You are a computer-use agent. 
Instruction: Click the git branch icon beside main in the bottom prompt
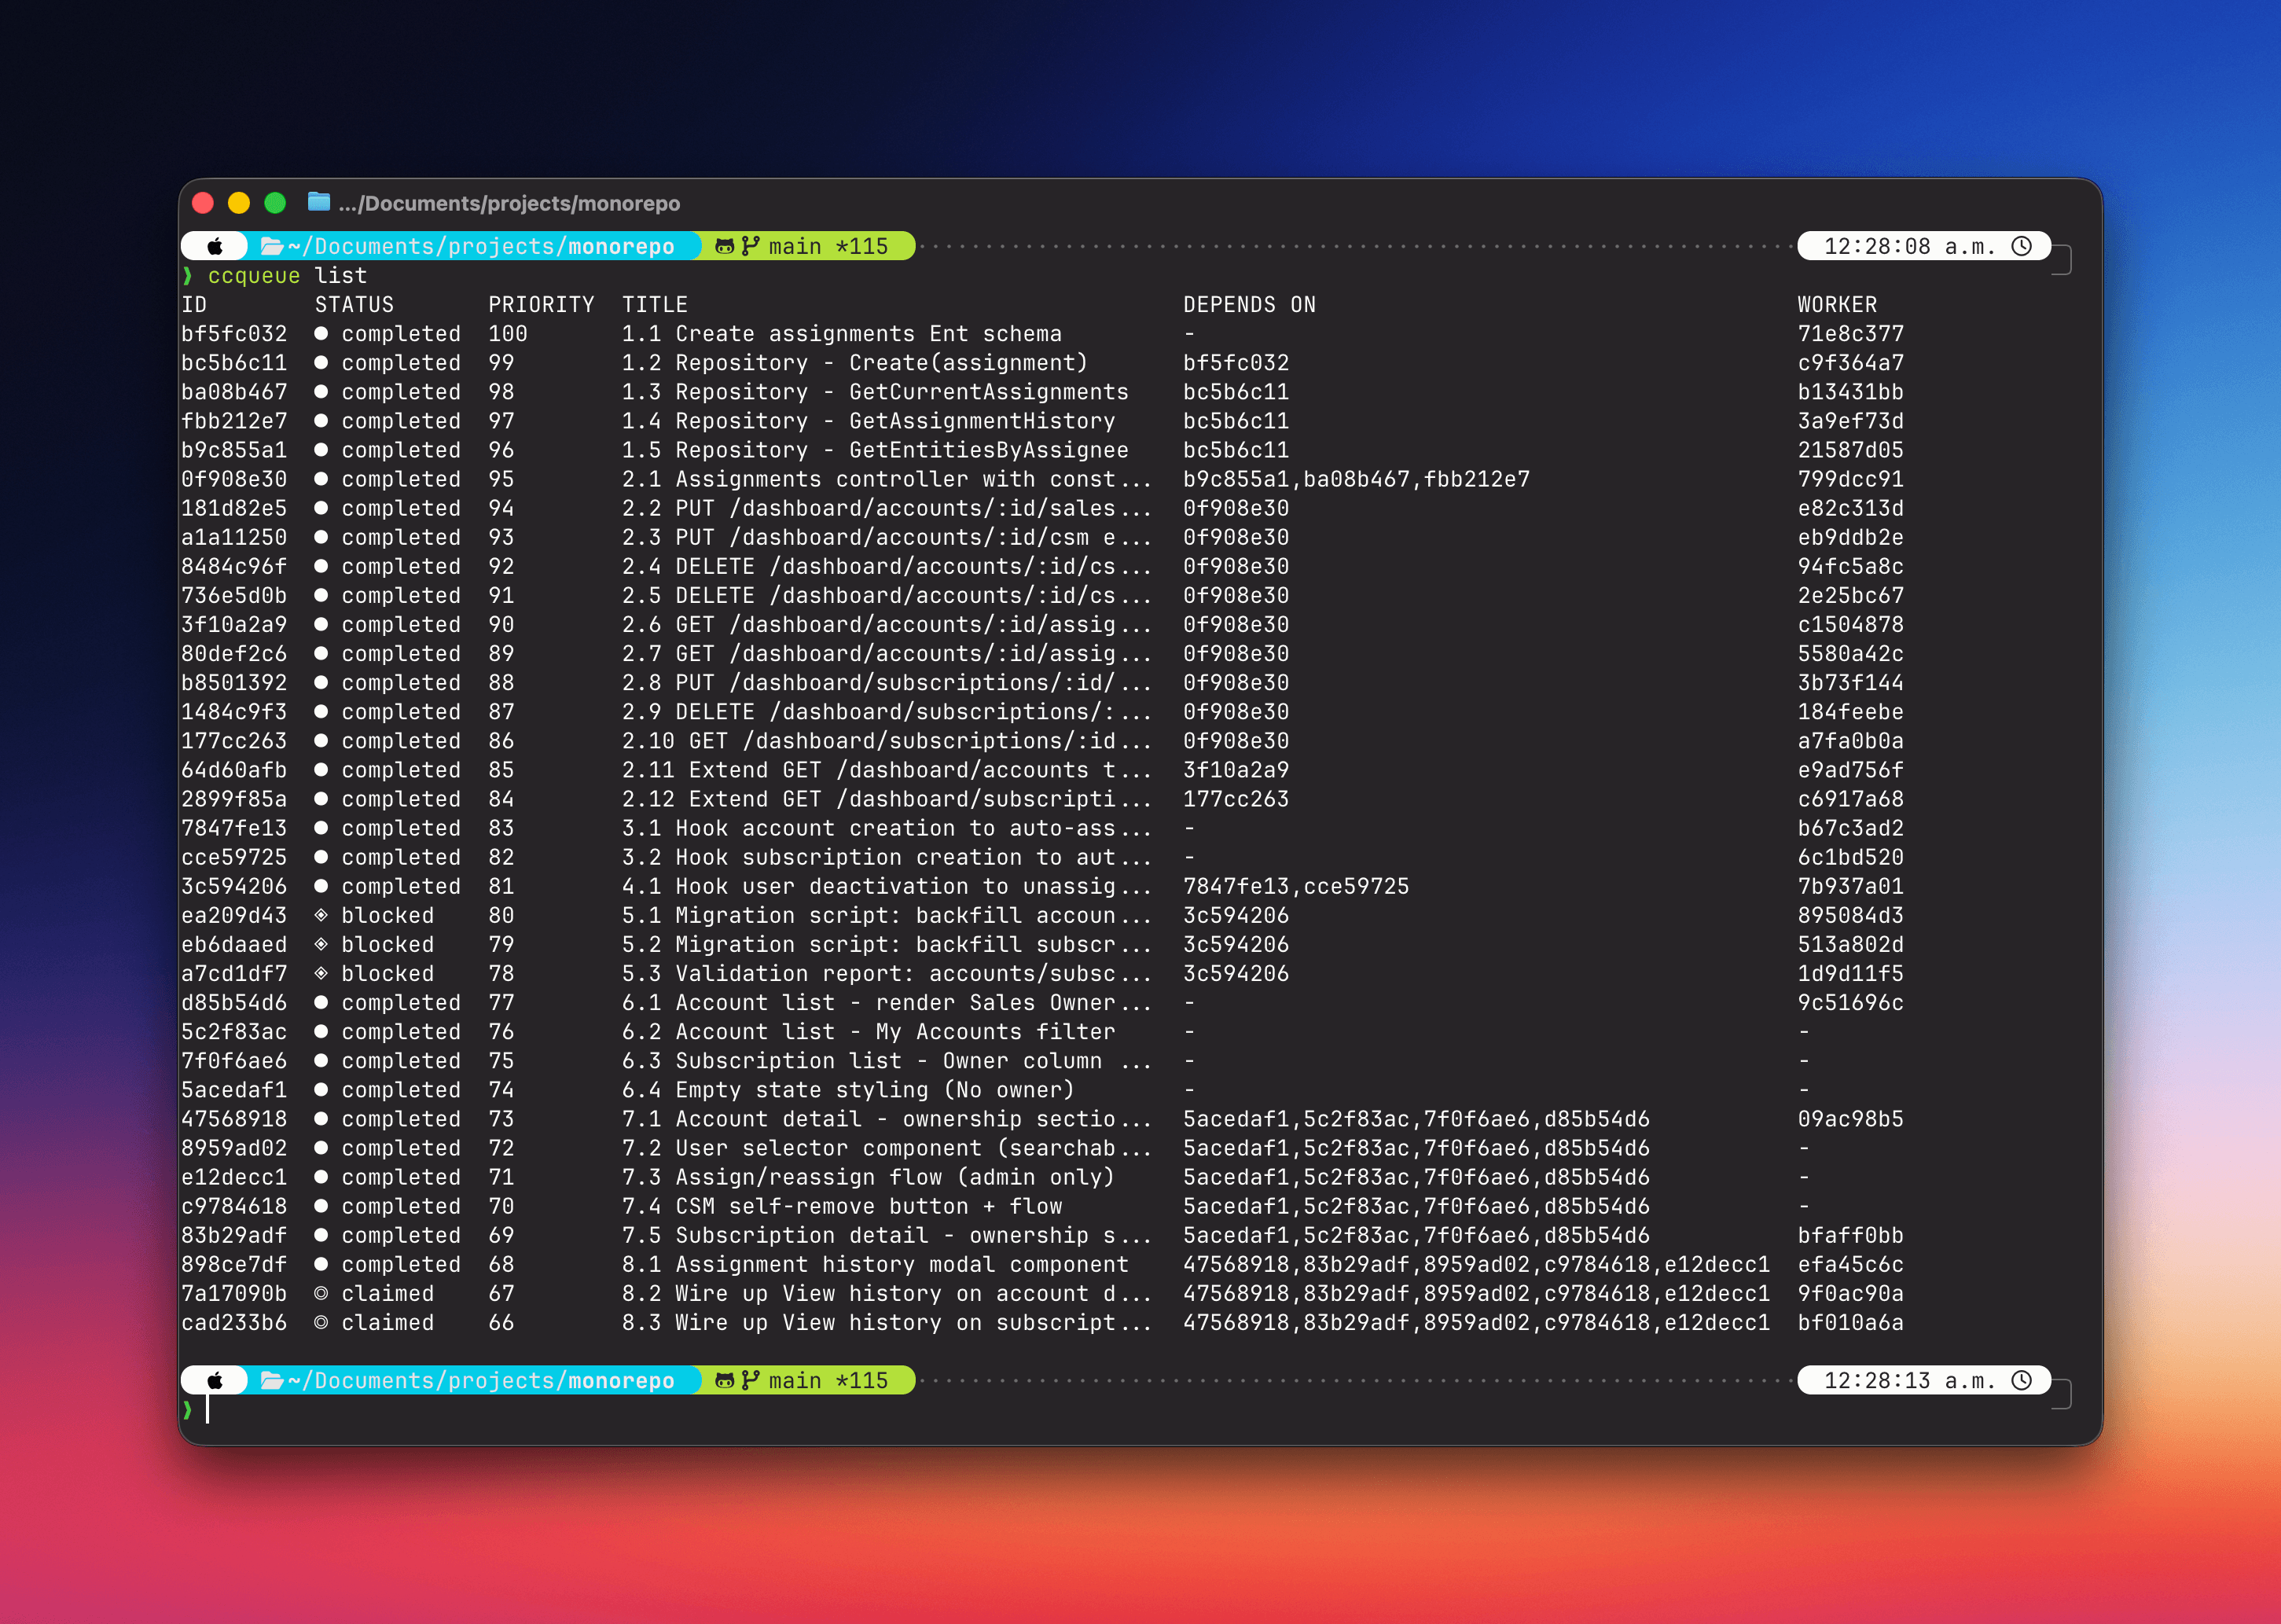(751, 1380)
